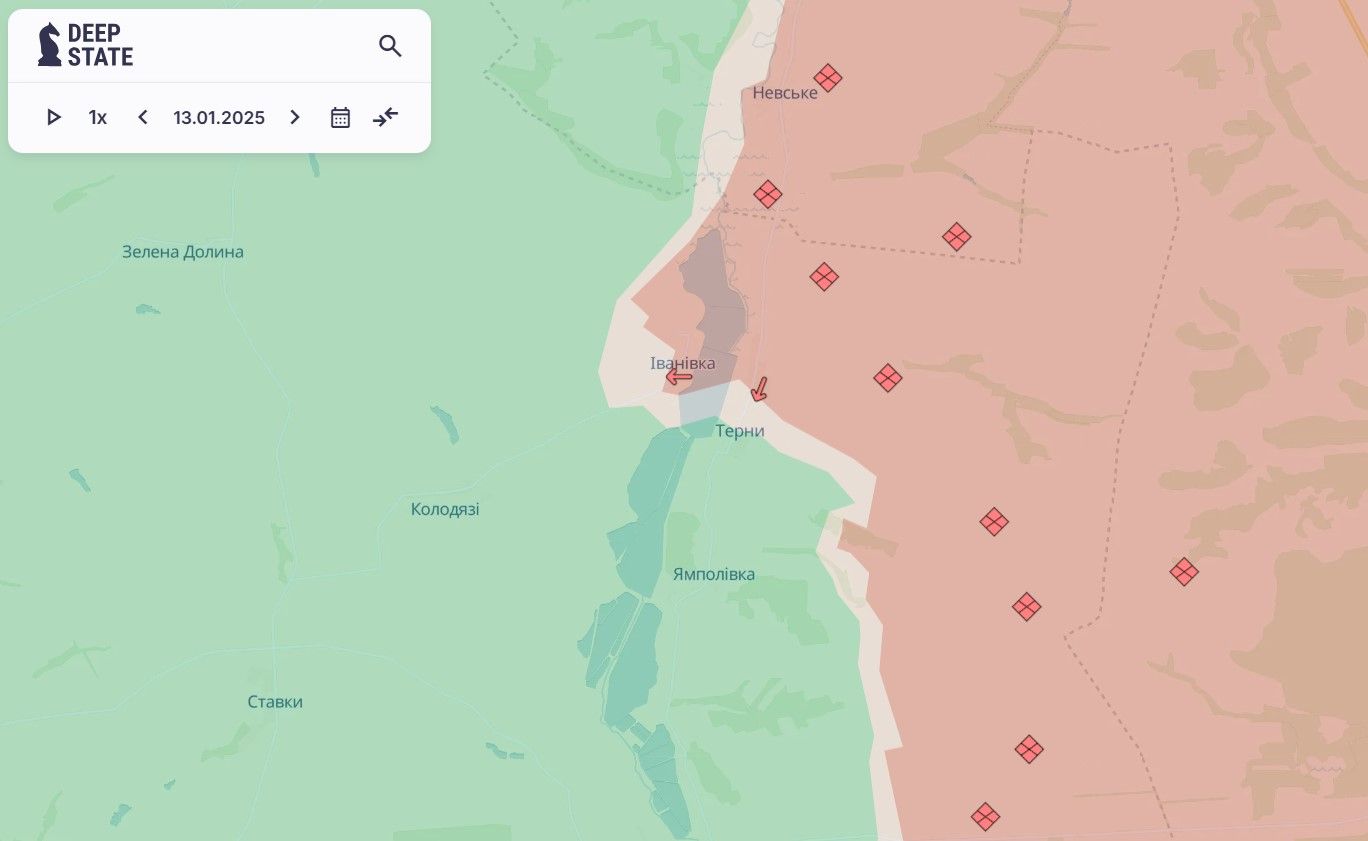The height and width of the screenshot is (841, 1368).
Task: Select the downward attack arrow near Терни
Action: pos(759,389)
